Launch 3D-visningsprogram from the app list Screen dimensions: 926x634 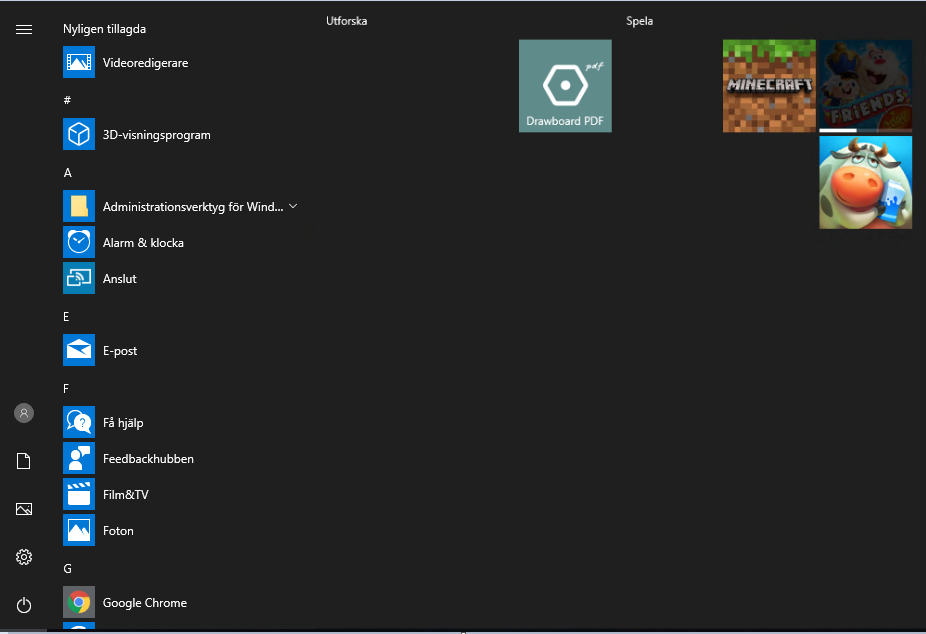pos(79,135)
